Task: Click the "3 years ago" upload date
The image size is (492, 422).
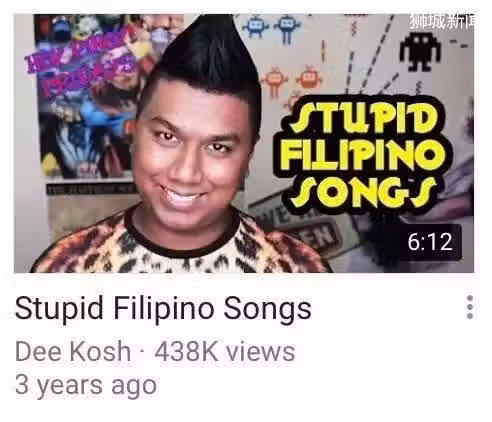Action: [x=86, y=385]
